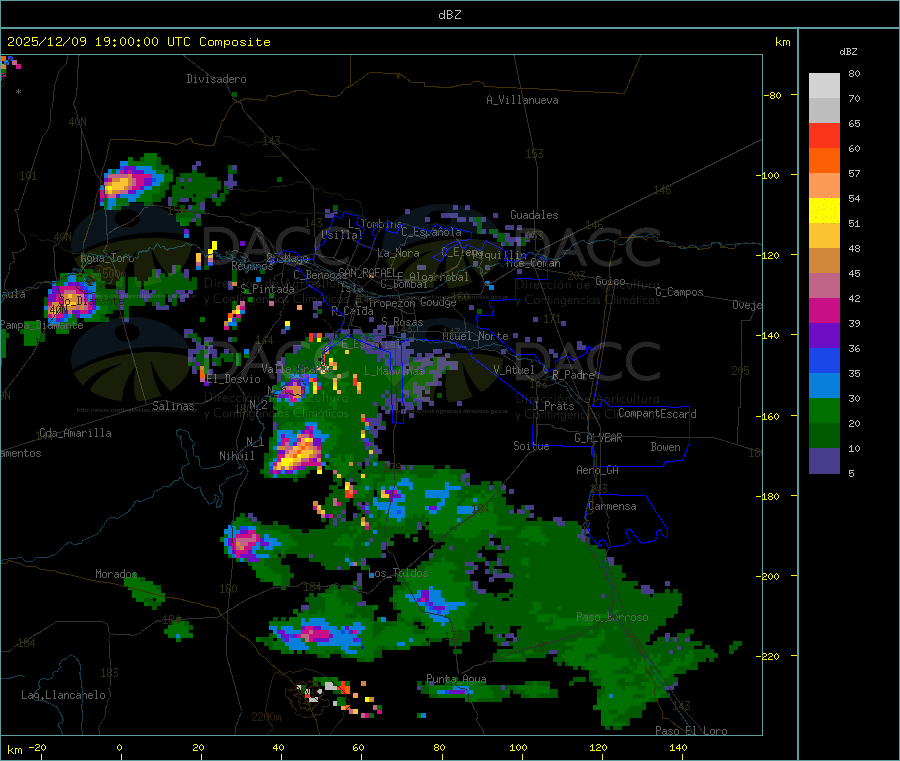Click the Punta_Agua label

[456, 679]
